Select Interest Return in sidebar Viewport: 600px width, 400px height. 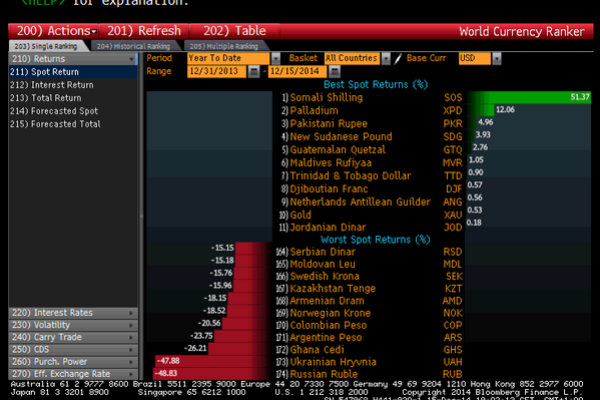coord(50,85)
